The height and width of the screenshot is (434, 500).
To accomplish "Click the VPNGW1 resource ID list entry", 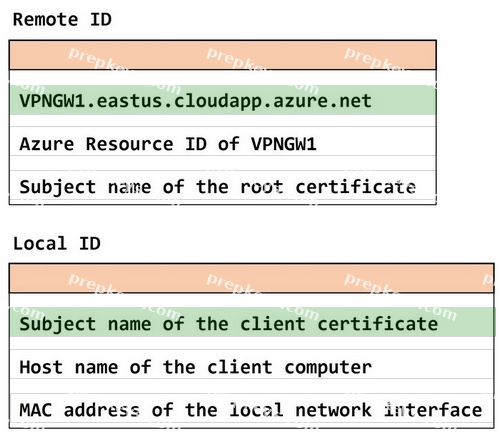I will (223, 144).
